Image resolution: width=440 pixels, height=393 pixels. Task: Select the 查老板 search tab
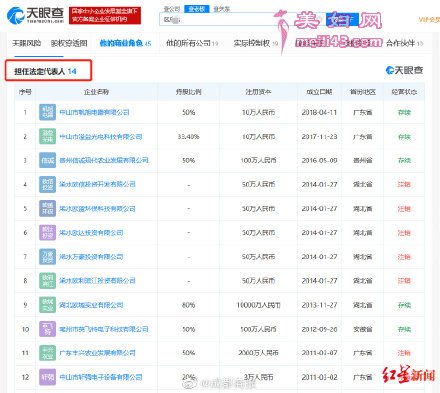coord(196,9)
